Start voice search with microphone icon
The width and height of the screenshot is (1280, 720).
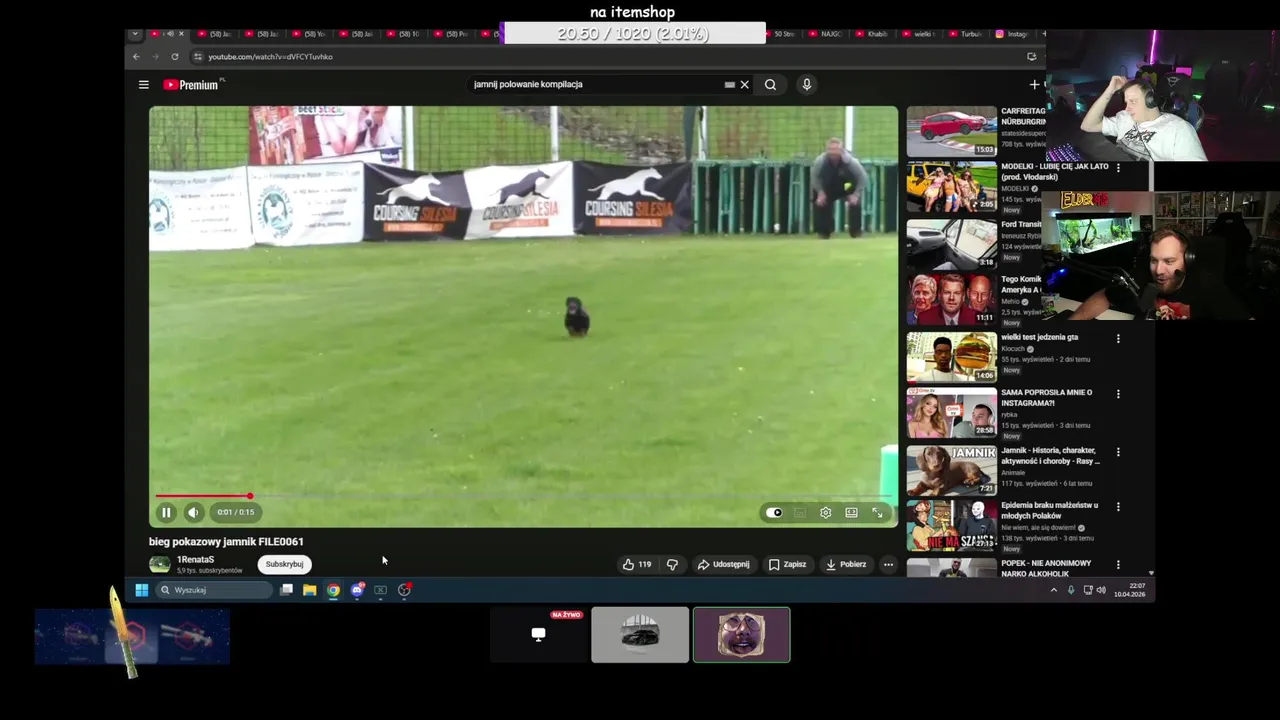(x=806, y=85)
